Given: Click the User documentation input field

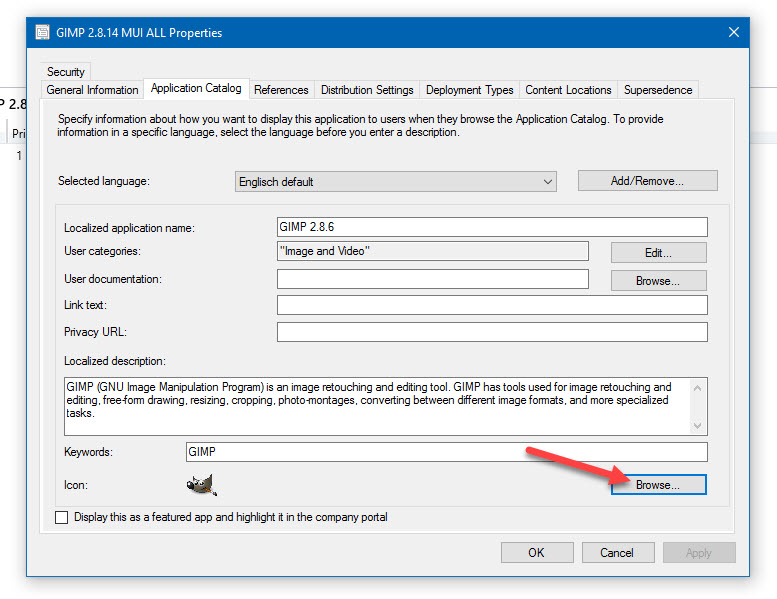Looking at the screenshot, I should click(x=433, y=279).
